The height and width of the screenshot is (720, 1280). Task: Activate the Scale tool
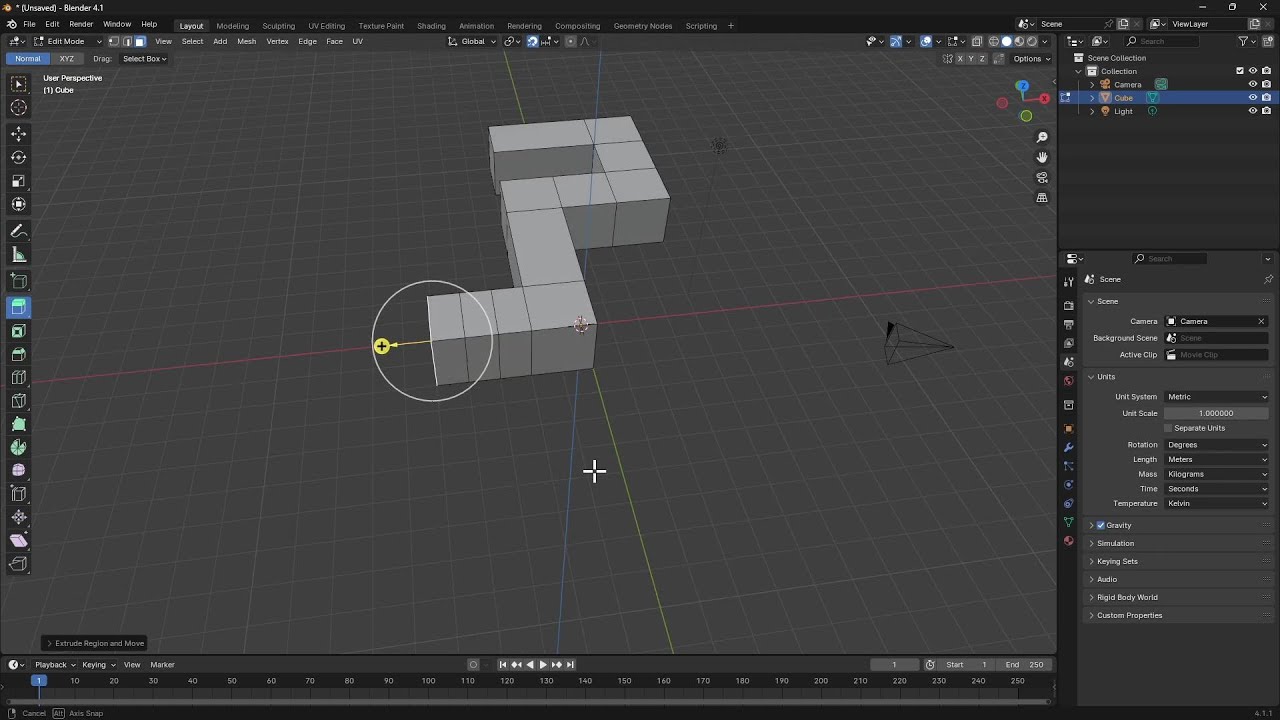pos(19,181)
